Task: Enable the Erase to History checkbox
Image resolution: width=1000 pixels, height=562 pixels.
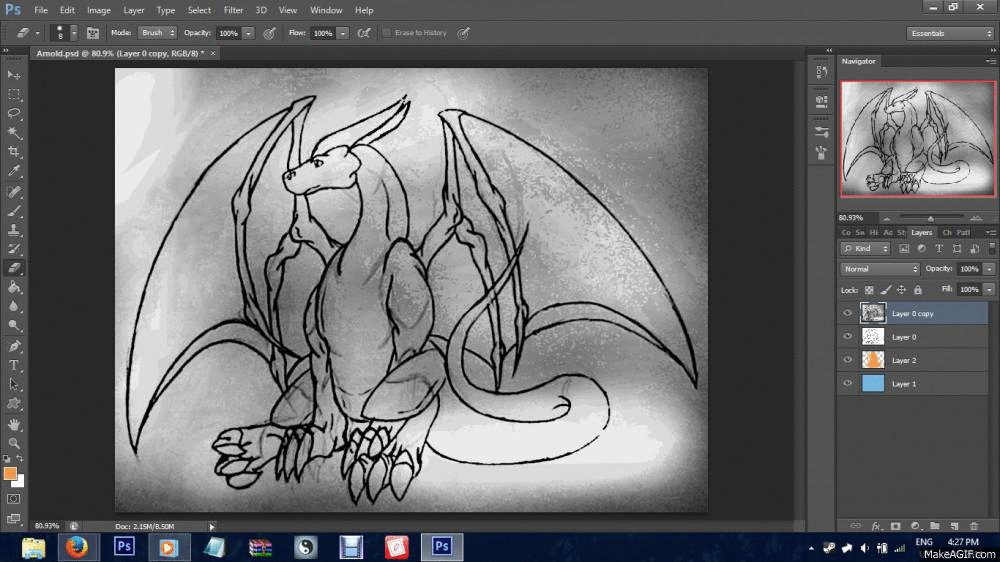Action: coord(387,33)
